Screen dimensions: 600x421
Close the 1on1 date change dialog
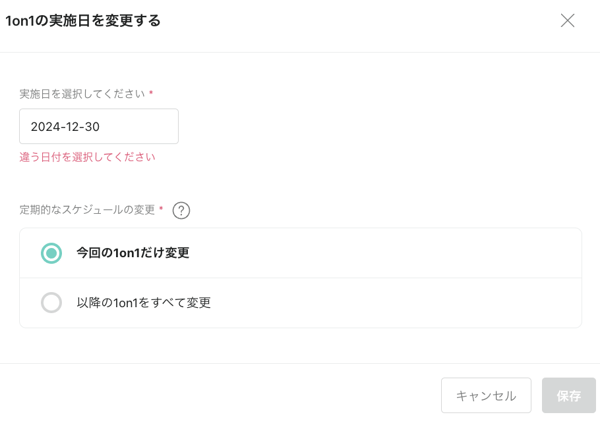pyautogui.click(x=567, y=20)
